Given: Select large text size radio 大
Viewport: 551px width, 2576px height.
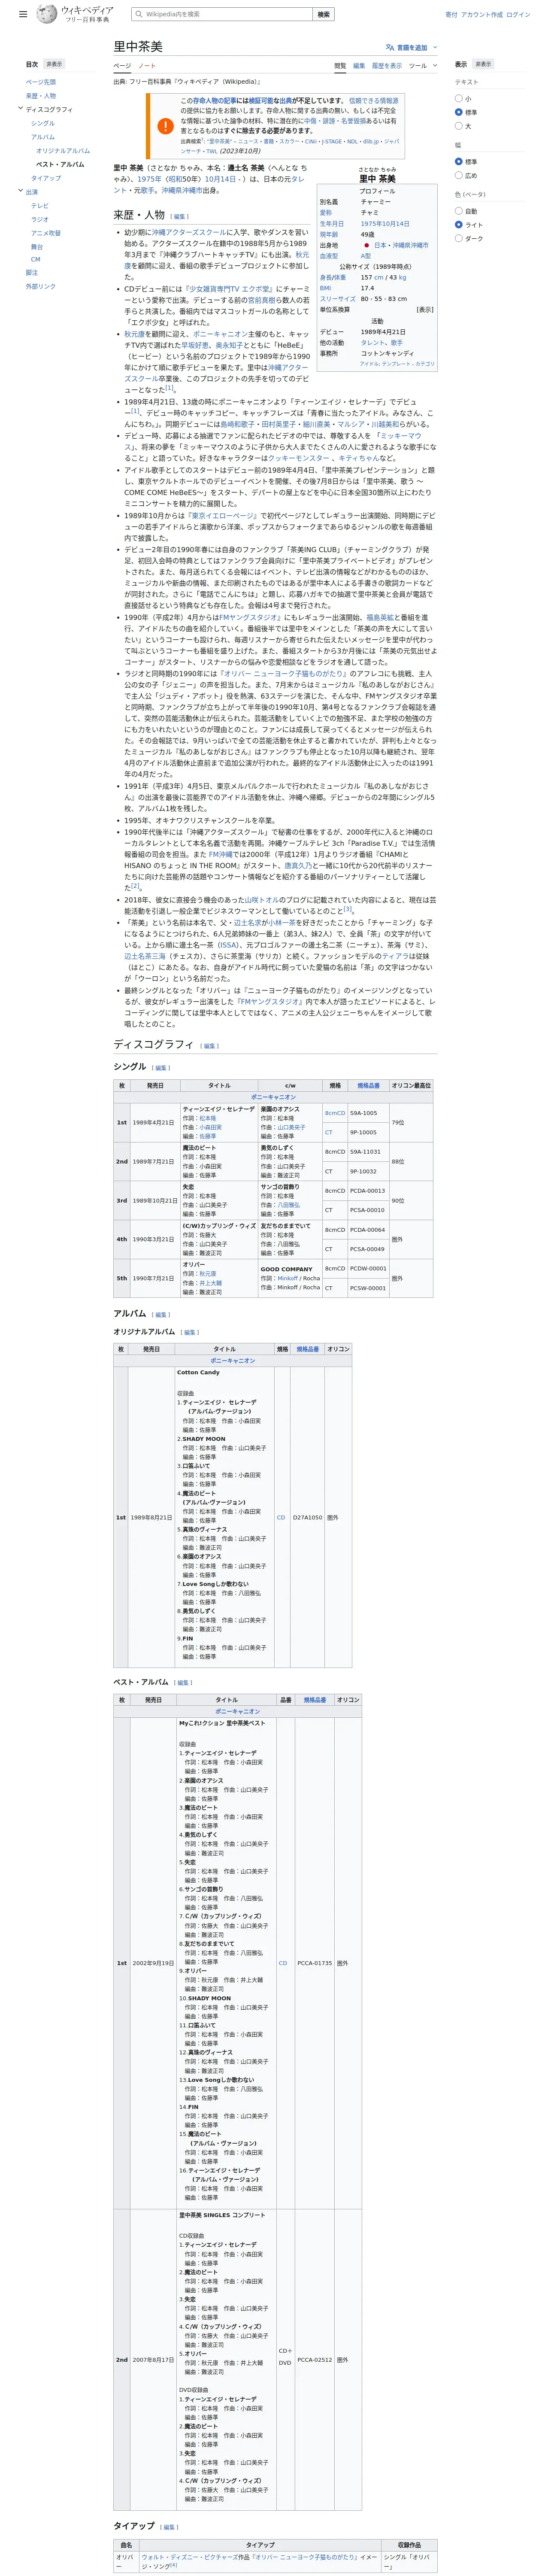Looking at the screenshot, I should tap(459, 126).
